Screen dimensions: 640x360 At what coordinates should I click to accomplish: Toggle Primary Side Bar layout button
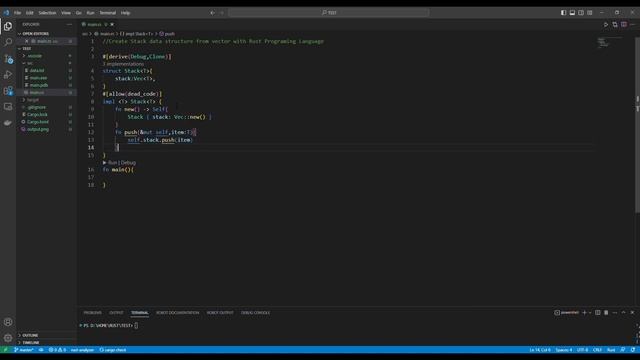[563, 13]
